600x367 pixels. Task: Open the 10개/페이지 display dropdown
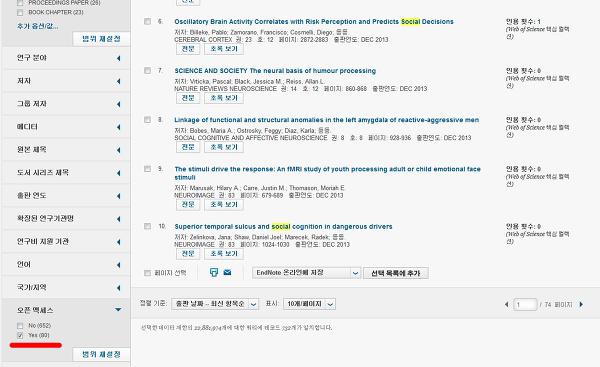(310, 304)
